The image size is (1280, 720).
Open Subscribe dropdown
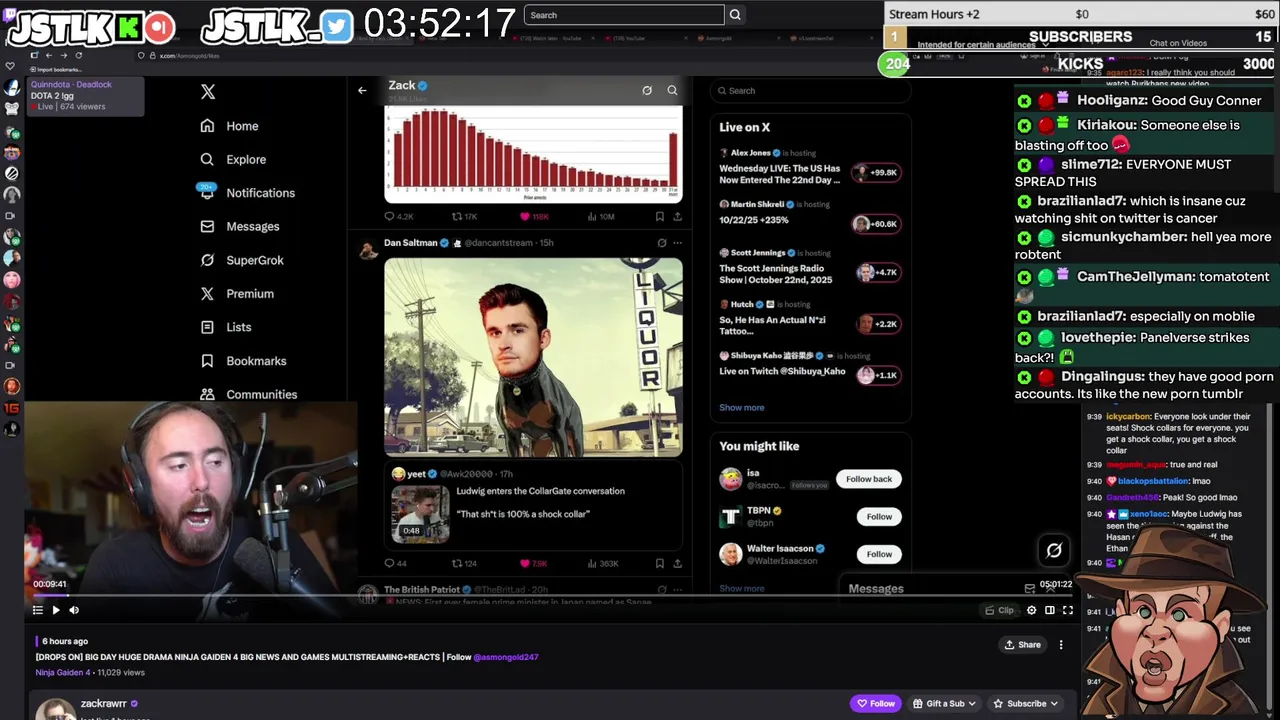tap(1026, 703)
